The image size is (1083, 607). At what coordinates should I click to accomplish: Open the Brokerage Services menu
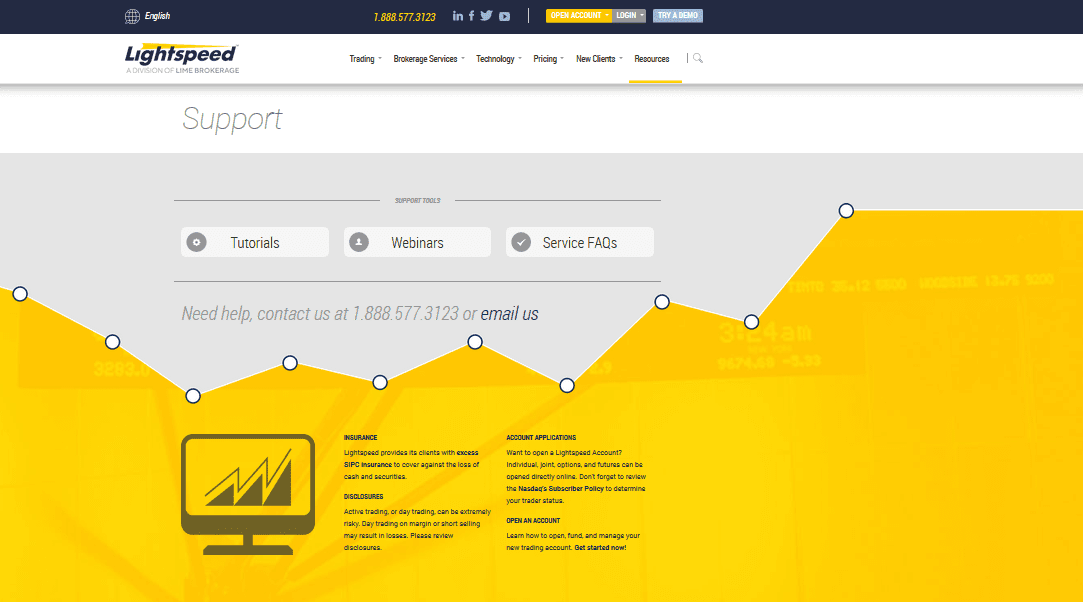point(429,59)
